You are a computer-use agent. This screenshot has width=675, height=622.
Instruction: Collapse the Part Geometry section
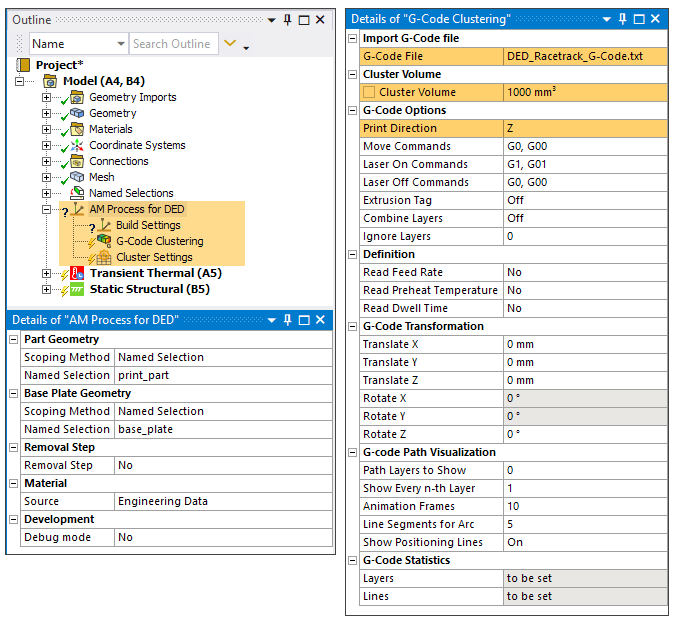(14, 340)
